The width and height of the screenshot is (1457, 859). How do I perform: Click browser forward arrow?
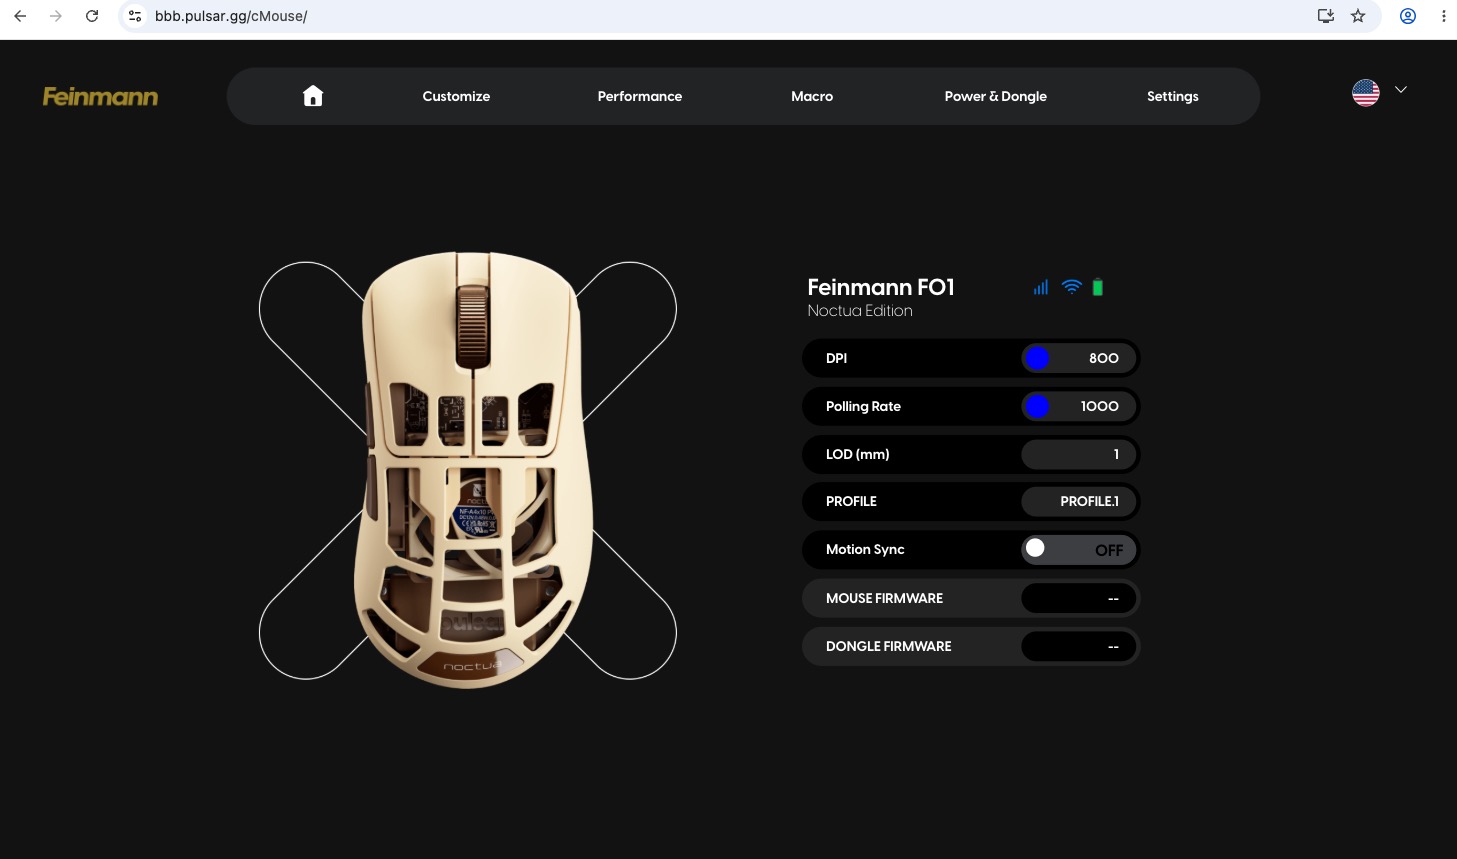(x=56, y=16)
